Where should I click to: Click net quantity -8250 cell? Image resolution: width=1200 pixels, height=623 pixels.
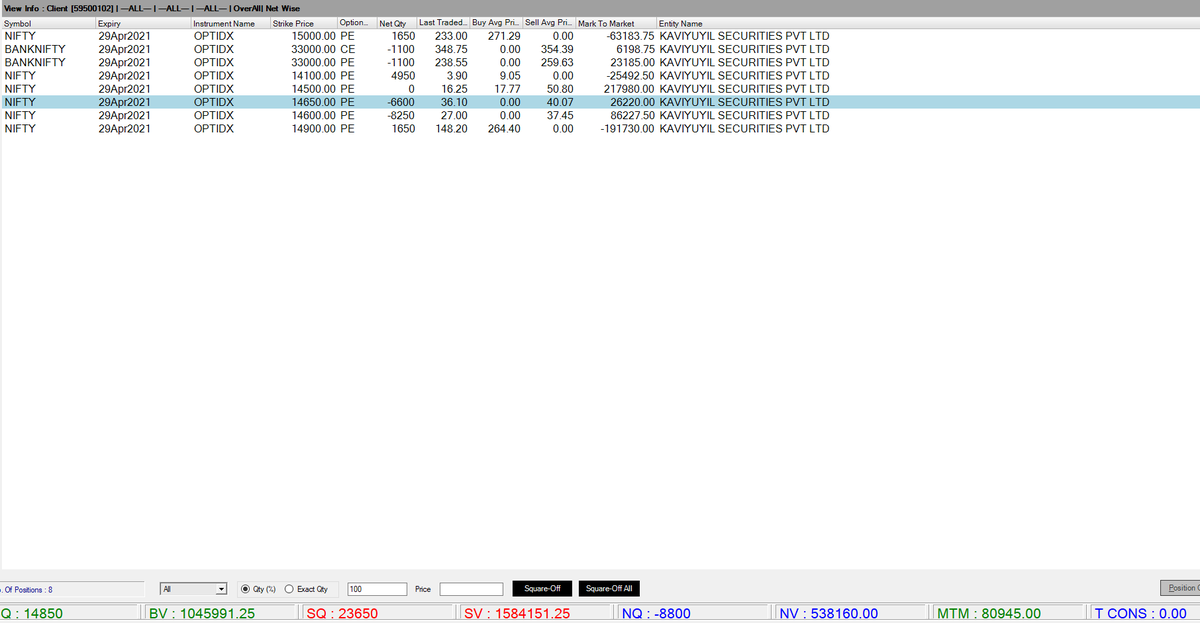coord(400,115)
